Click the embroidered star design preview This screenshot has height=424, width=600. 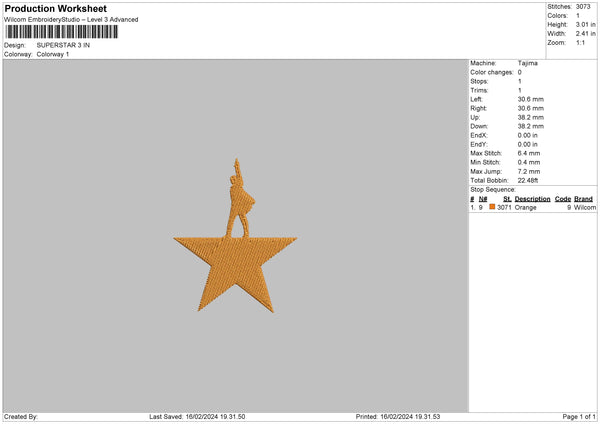pyautogui.click(x=235, y=236)
